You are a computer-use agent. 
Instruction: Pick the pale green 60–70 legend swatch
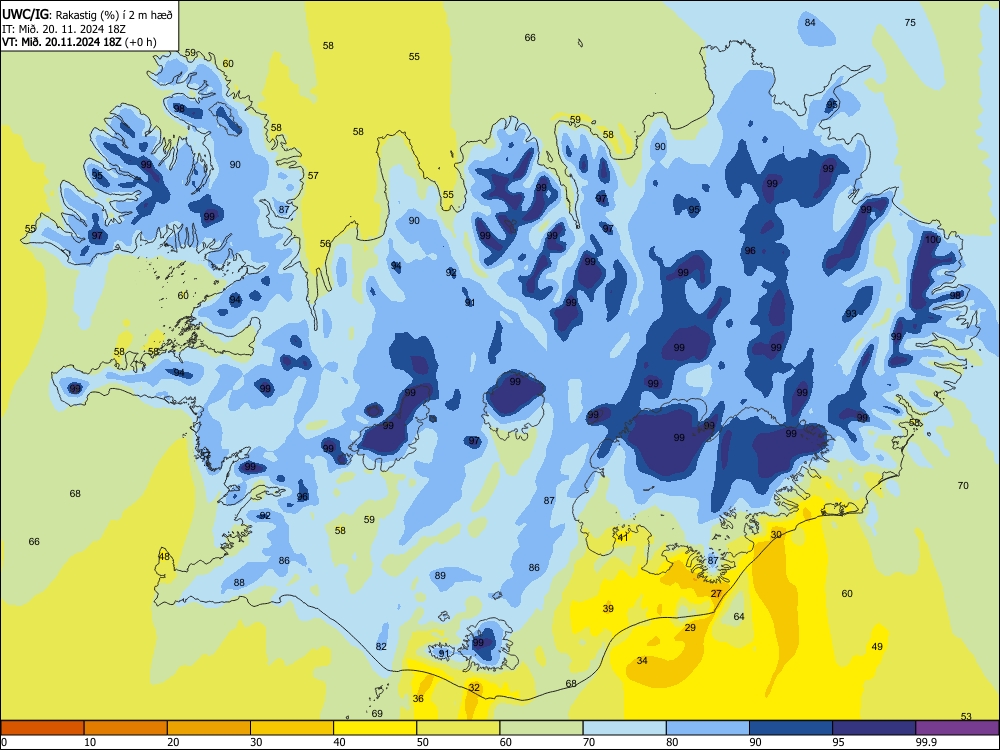(541, 728)
